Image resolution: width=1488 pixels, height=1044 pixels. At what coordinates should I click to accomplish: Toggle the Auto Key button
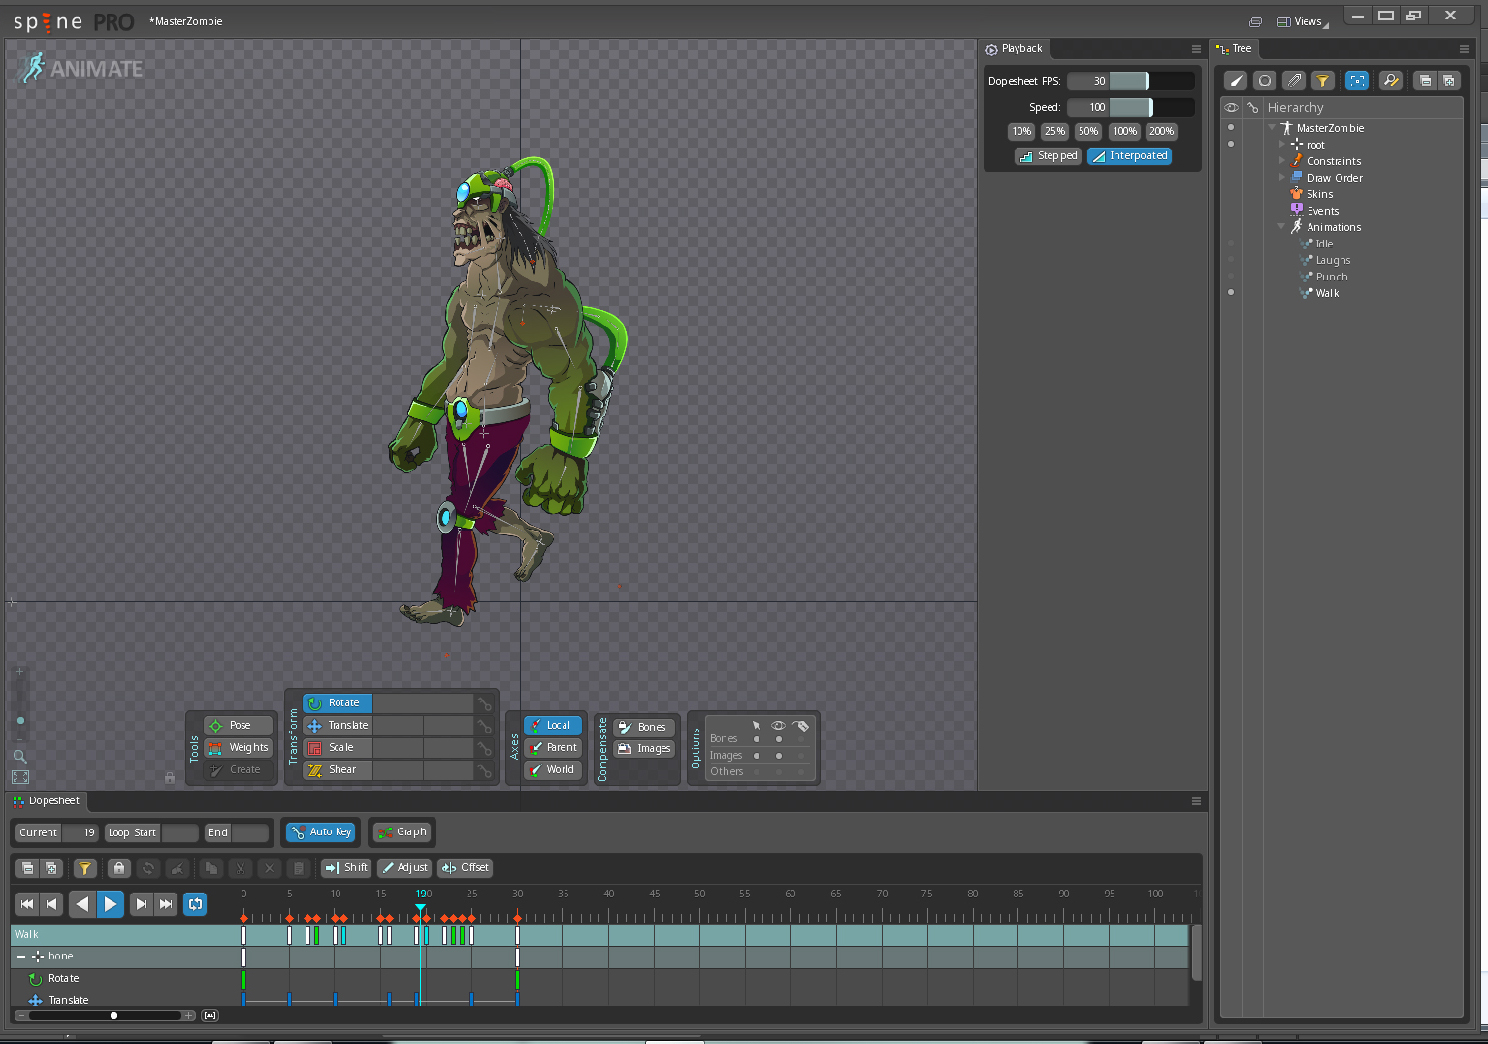tap(321, 832)
